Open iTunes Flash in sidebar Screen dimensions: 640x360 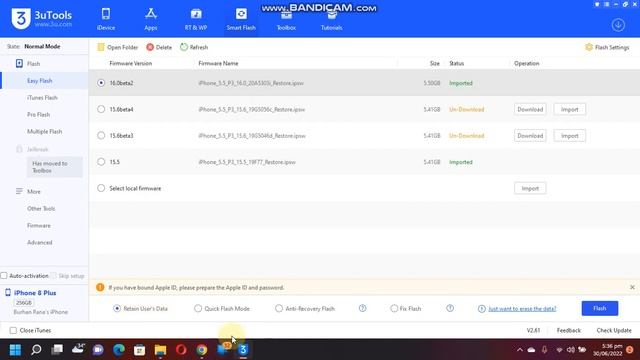click(x=42, y=98)
